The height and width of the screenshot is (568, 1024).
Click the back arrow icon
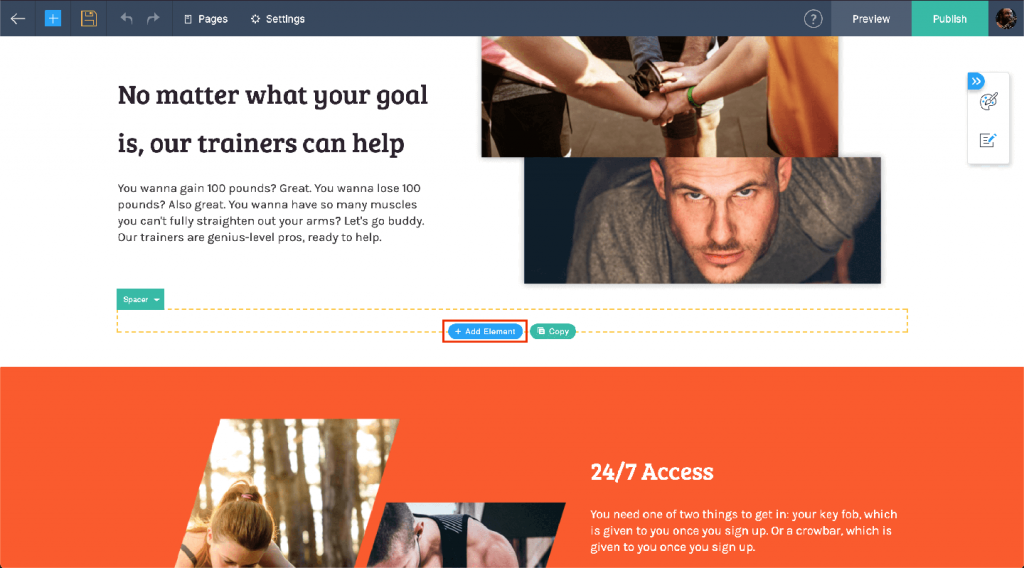pos(18,18)
